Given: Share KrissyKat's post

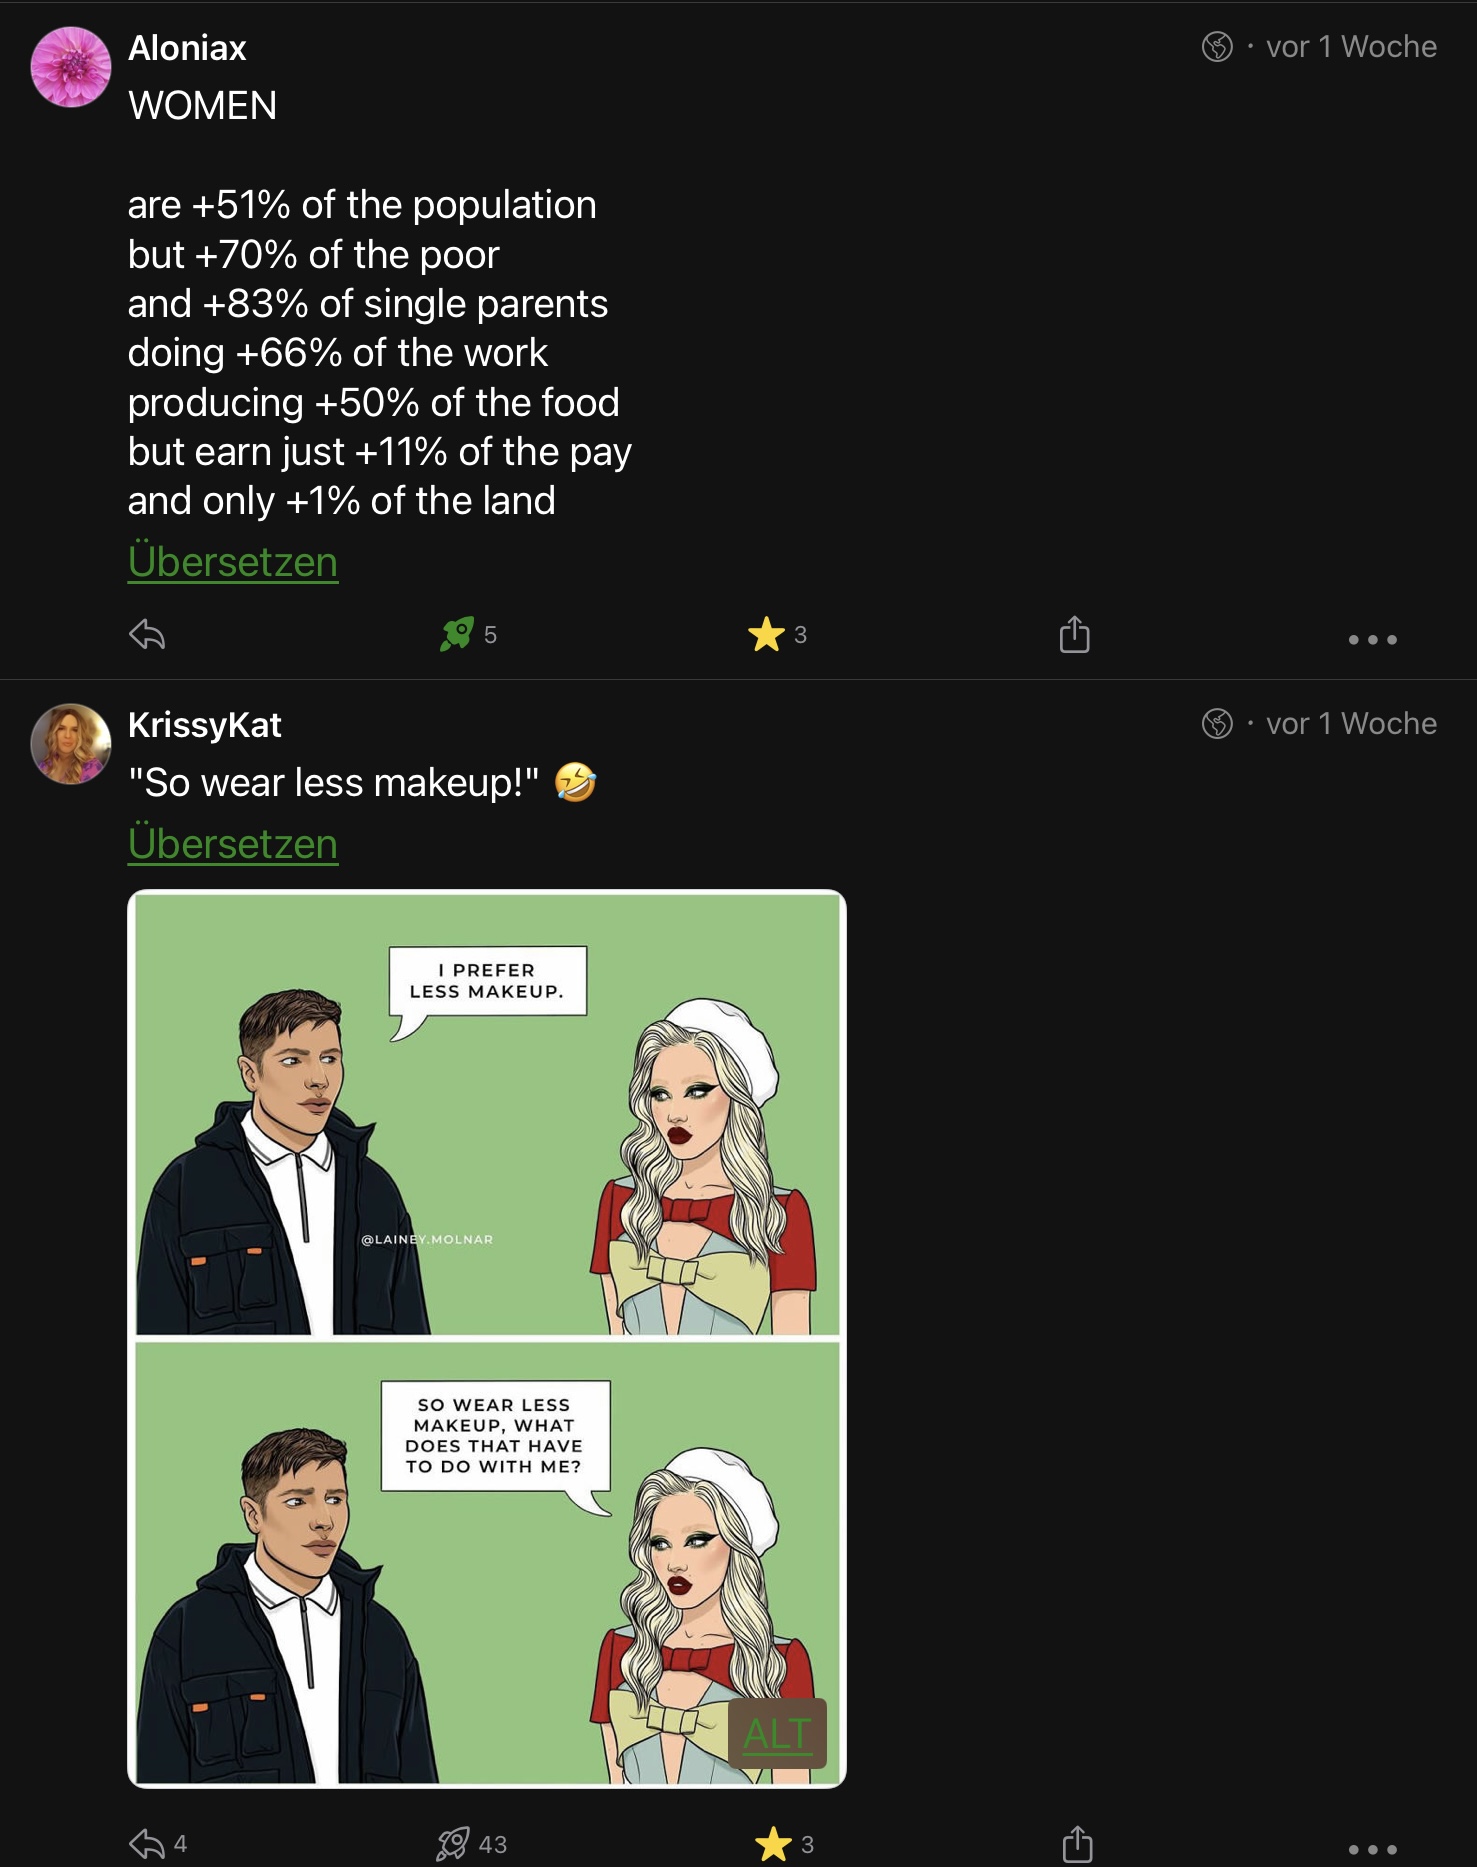Looking at the screenshot, I should 1076,1843.
